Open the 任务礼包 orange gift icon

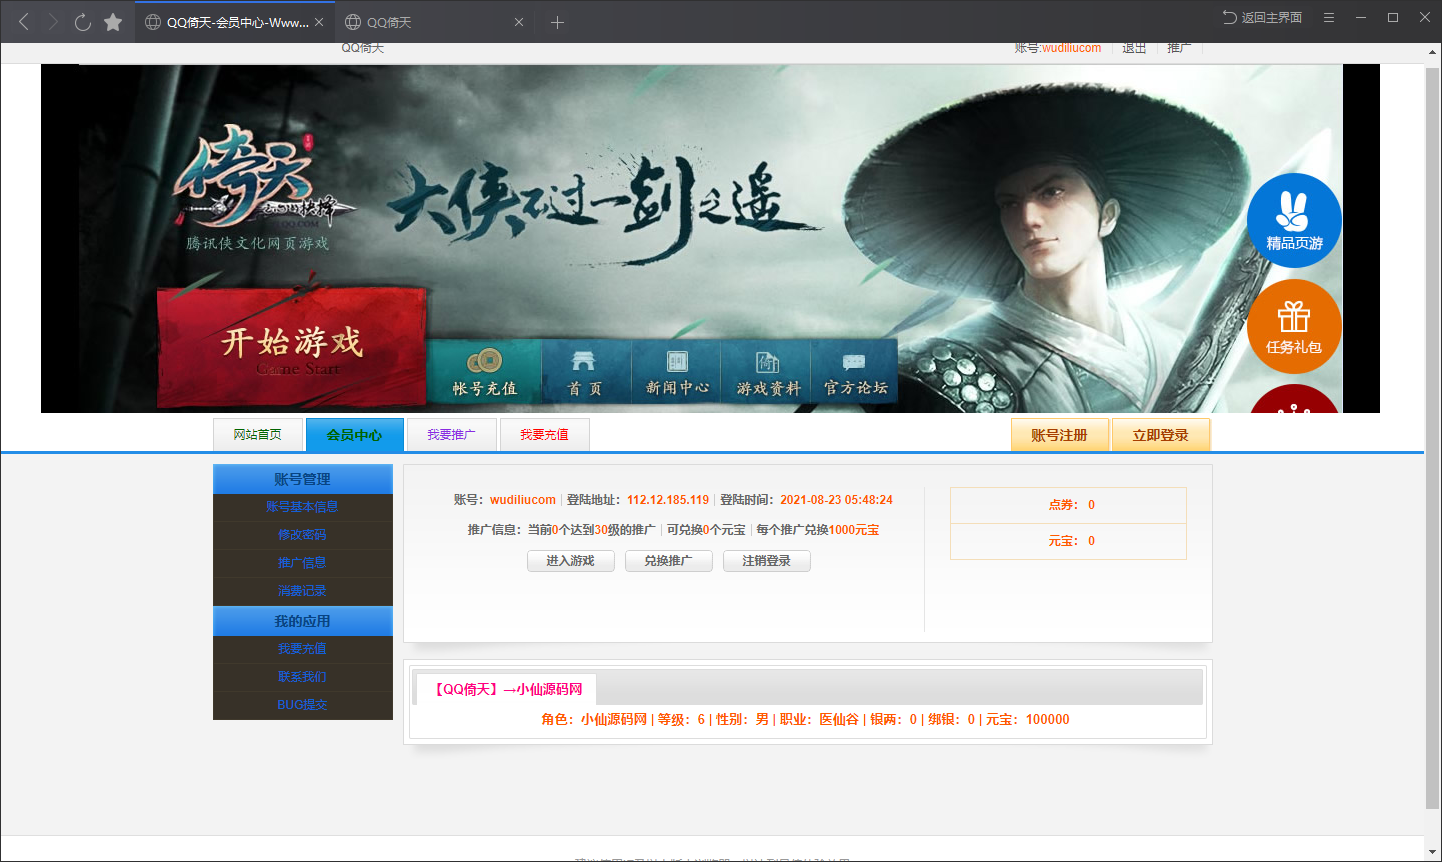click(x=1294, y=327)
